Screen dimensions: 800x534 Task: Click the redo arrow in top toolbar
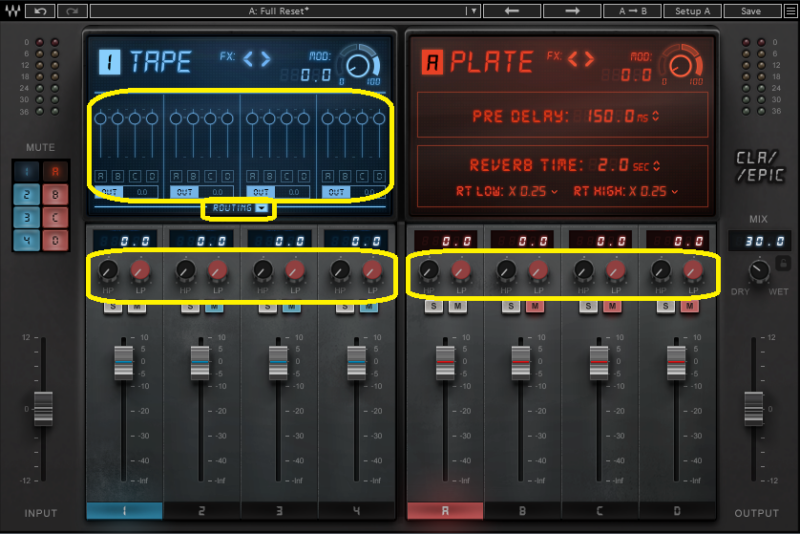(x=71, y=11)
